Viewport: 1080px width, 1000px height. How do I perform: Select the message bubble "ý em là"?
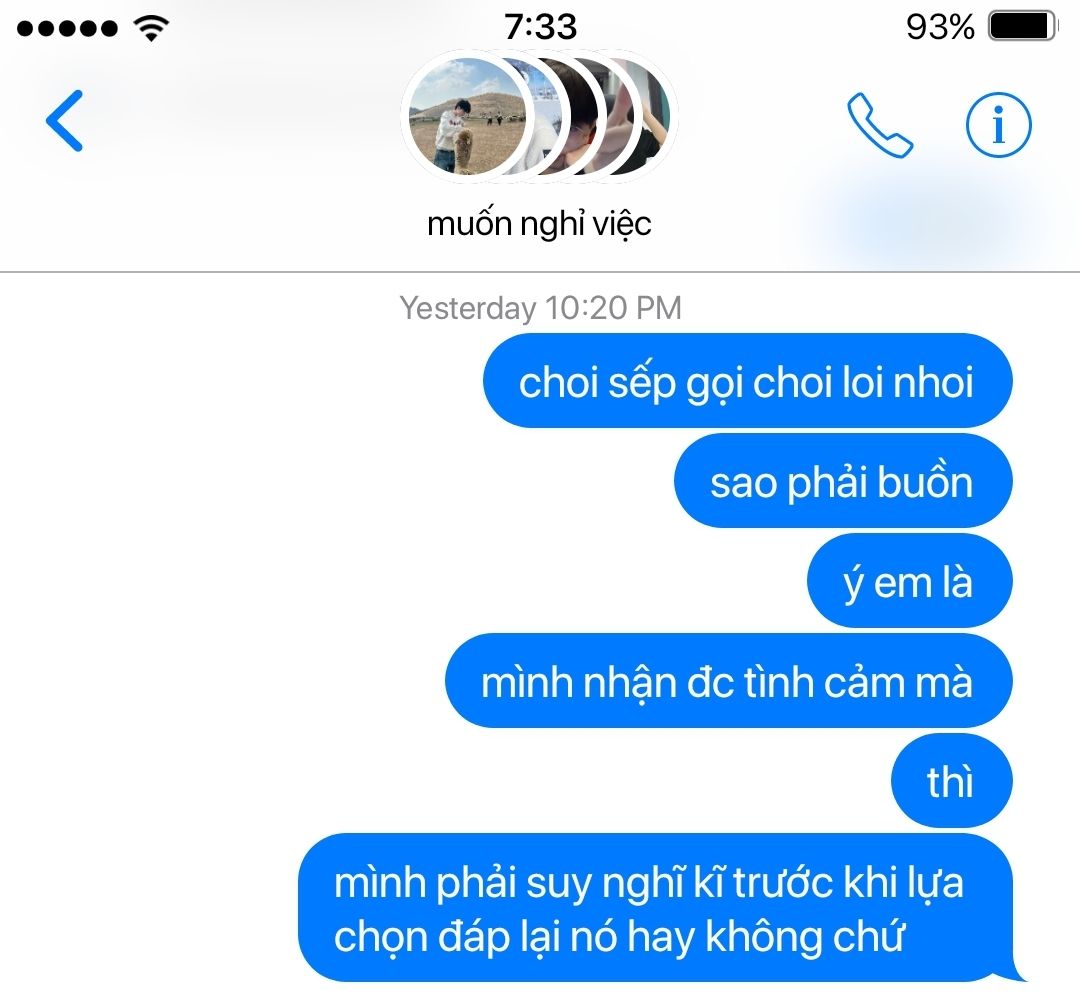909,581
